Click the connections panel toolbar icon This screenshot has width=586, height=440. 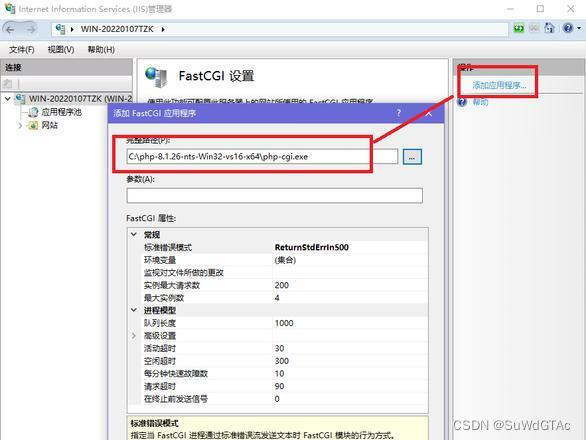7,84
